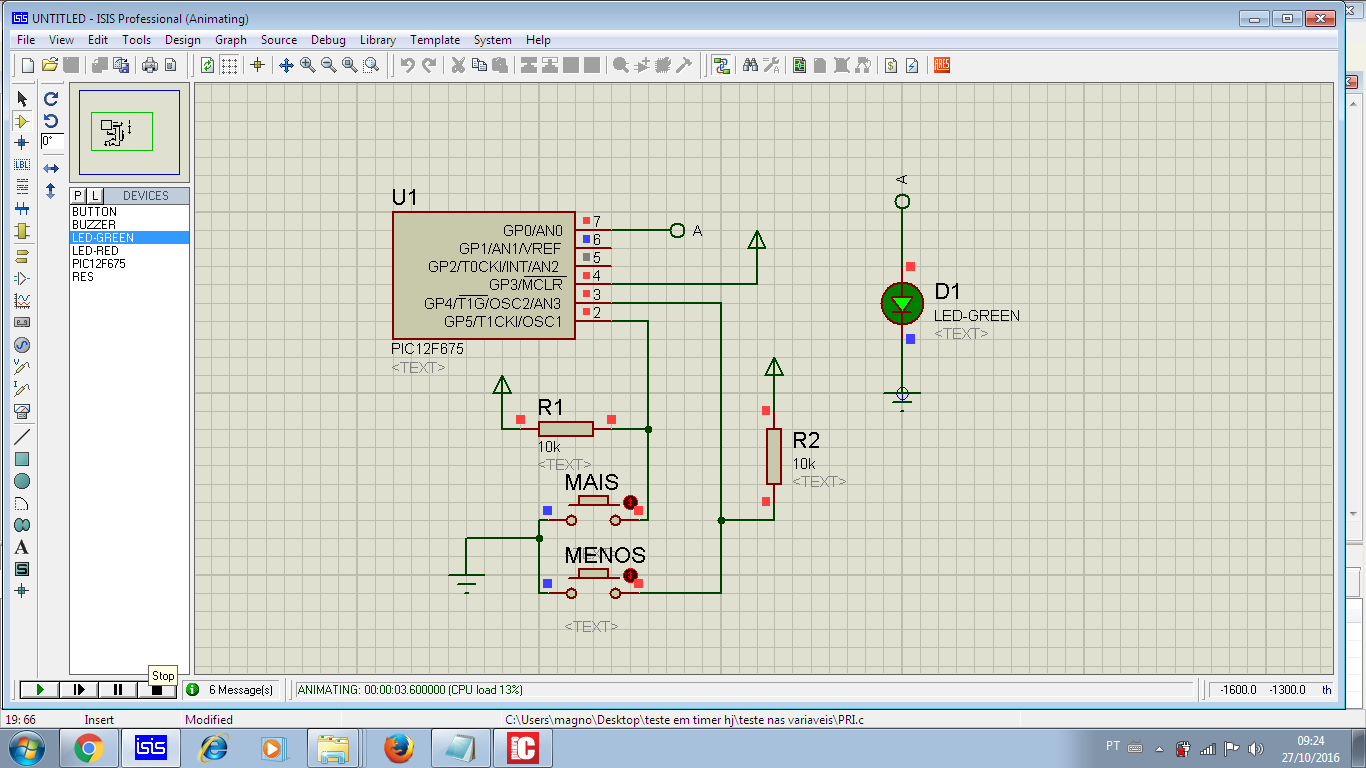Image resolution: width=1366 pixels, height=768 pixels.
Task: Rotate anti-clockwise with the toolbar button
Action: [x=51, y=121]
